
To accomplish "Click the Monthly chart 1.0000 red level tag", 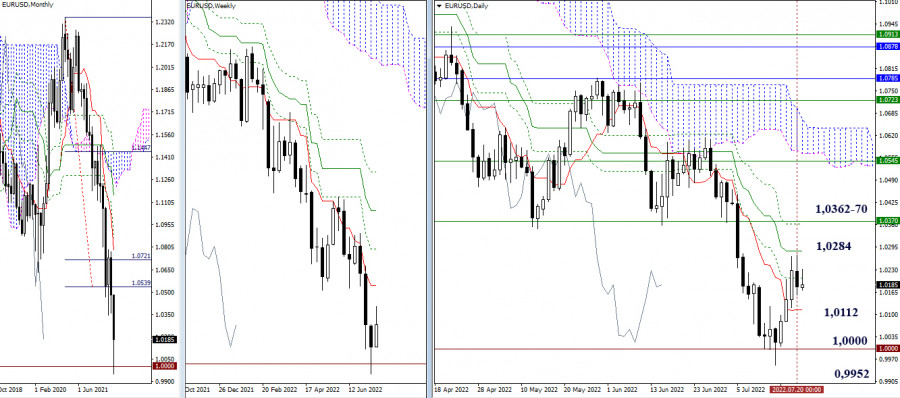I will point(165,366).
